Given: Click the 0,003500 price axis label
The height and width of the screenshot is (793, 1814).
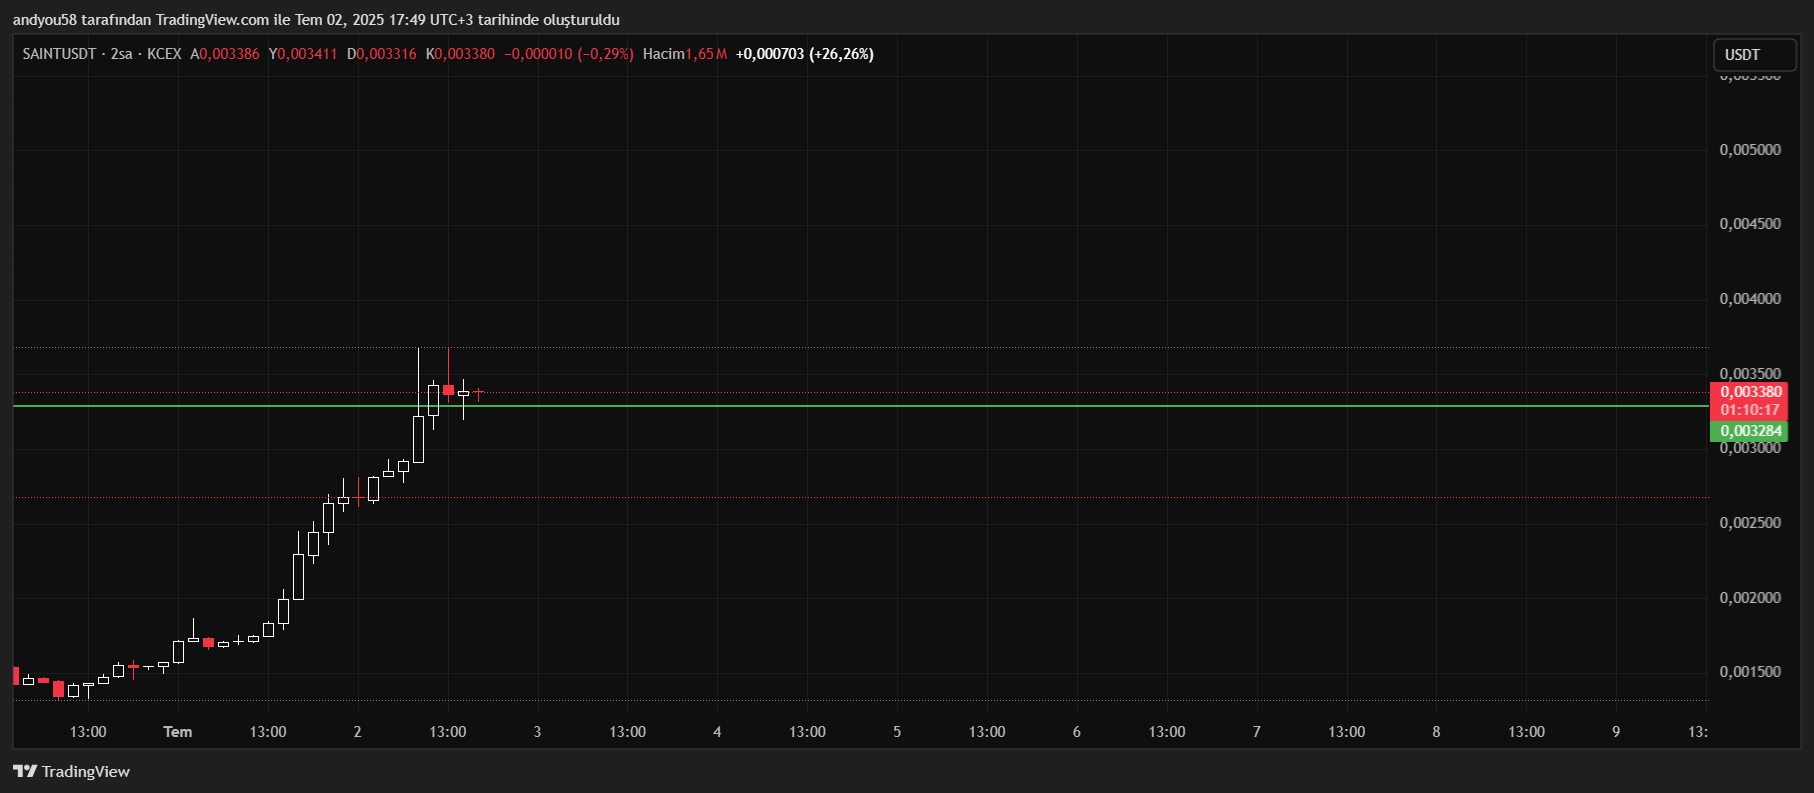Looking at the screenshot, I should click(1750, 374).
